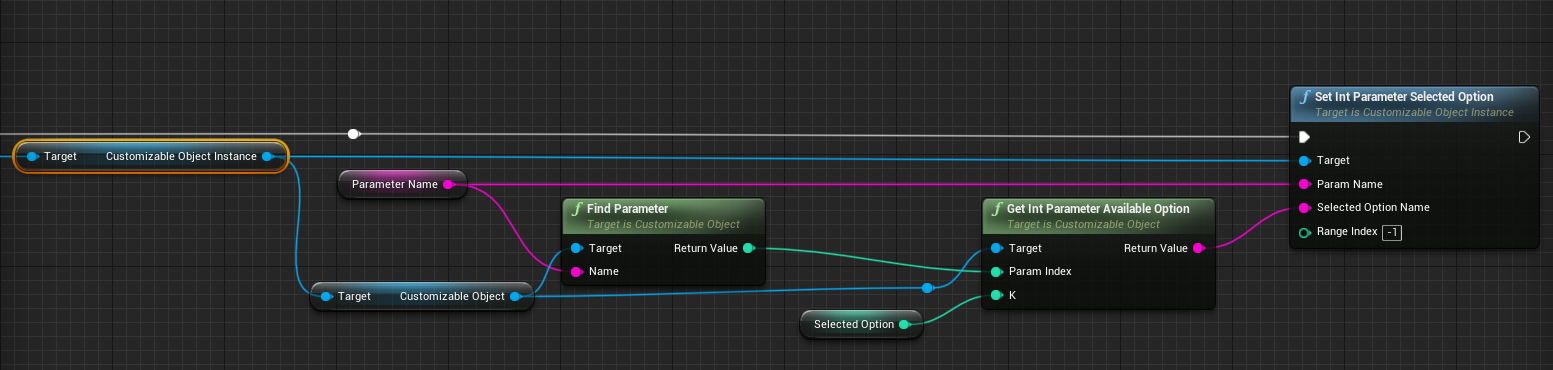Click the execution output pin on Set Int Parameter

point(1524,137)
